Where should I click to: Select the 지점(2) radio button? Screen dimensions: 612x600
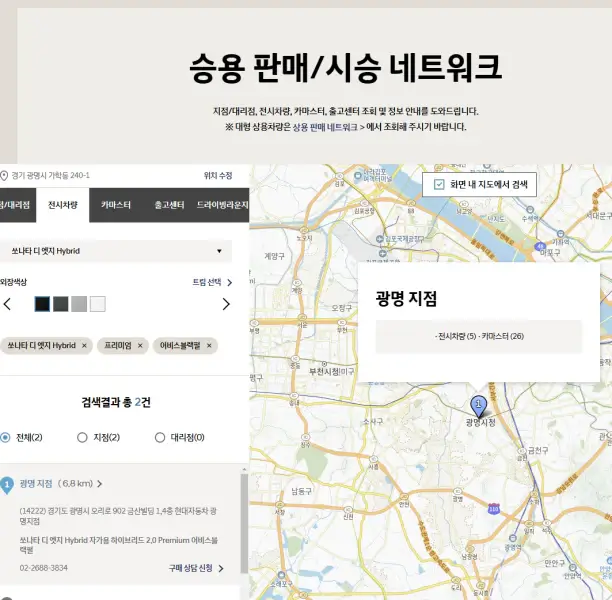point(82,438)
